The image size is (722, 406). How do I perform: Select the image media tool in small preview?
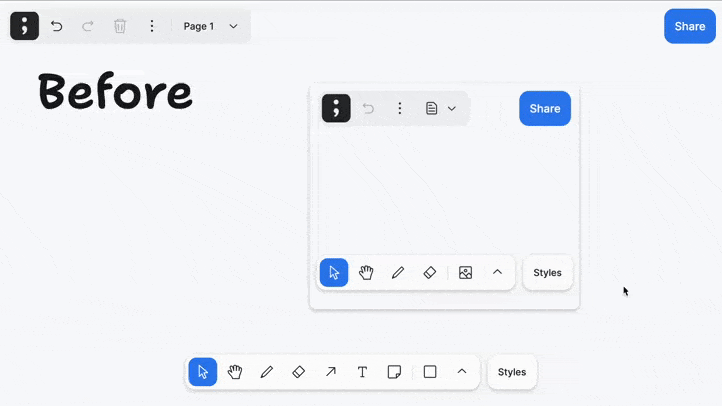pyautogui.click(x=466, y=273)
